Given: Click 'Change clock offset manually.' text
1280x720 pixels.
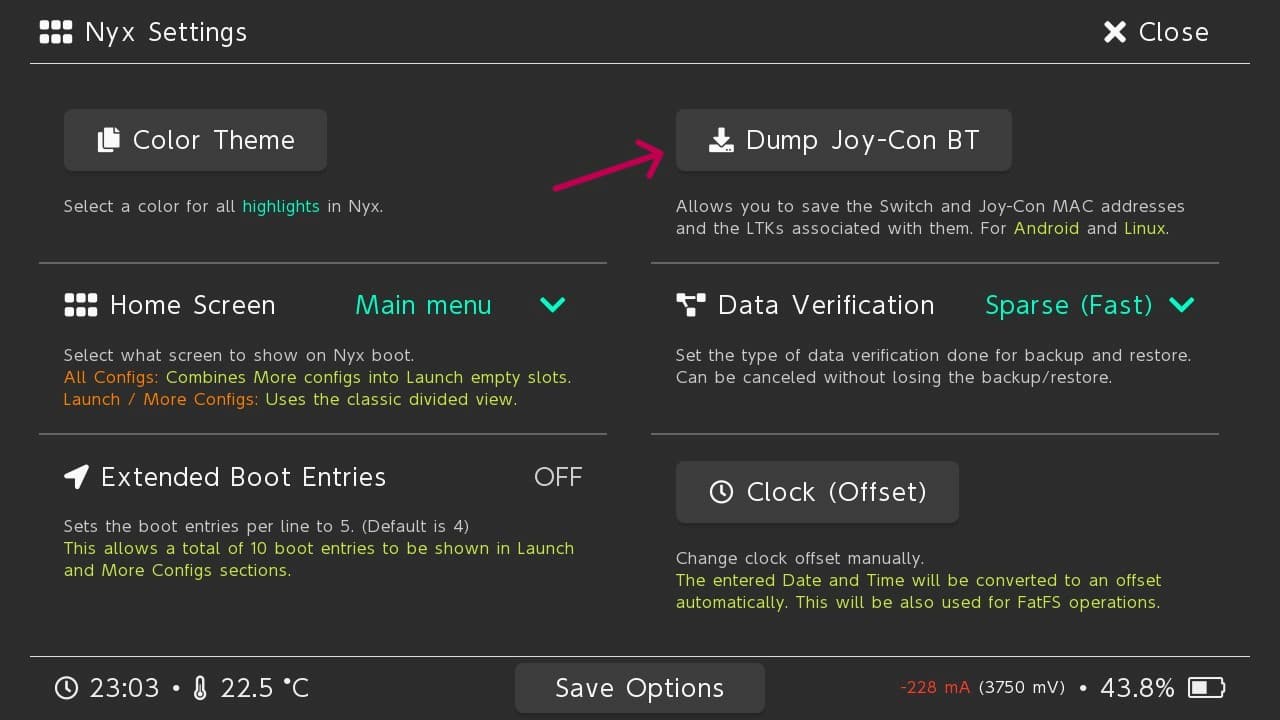Looking at the screenshot, I should (800, 558).
